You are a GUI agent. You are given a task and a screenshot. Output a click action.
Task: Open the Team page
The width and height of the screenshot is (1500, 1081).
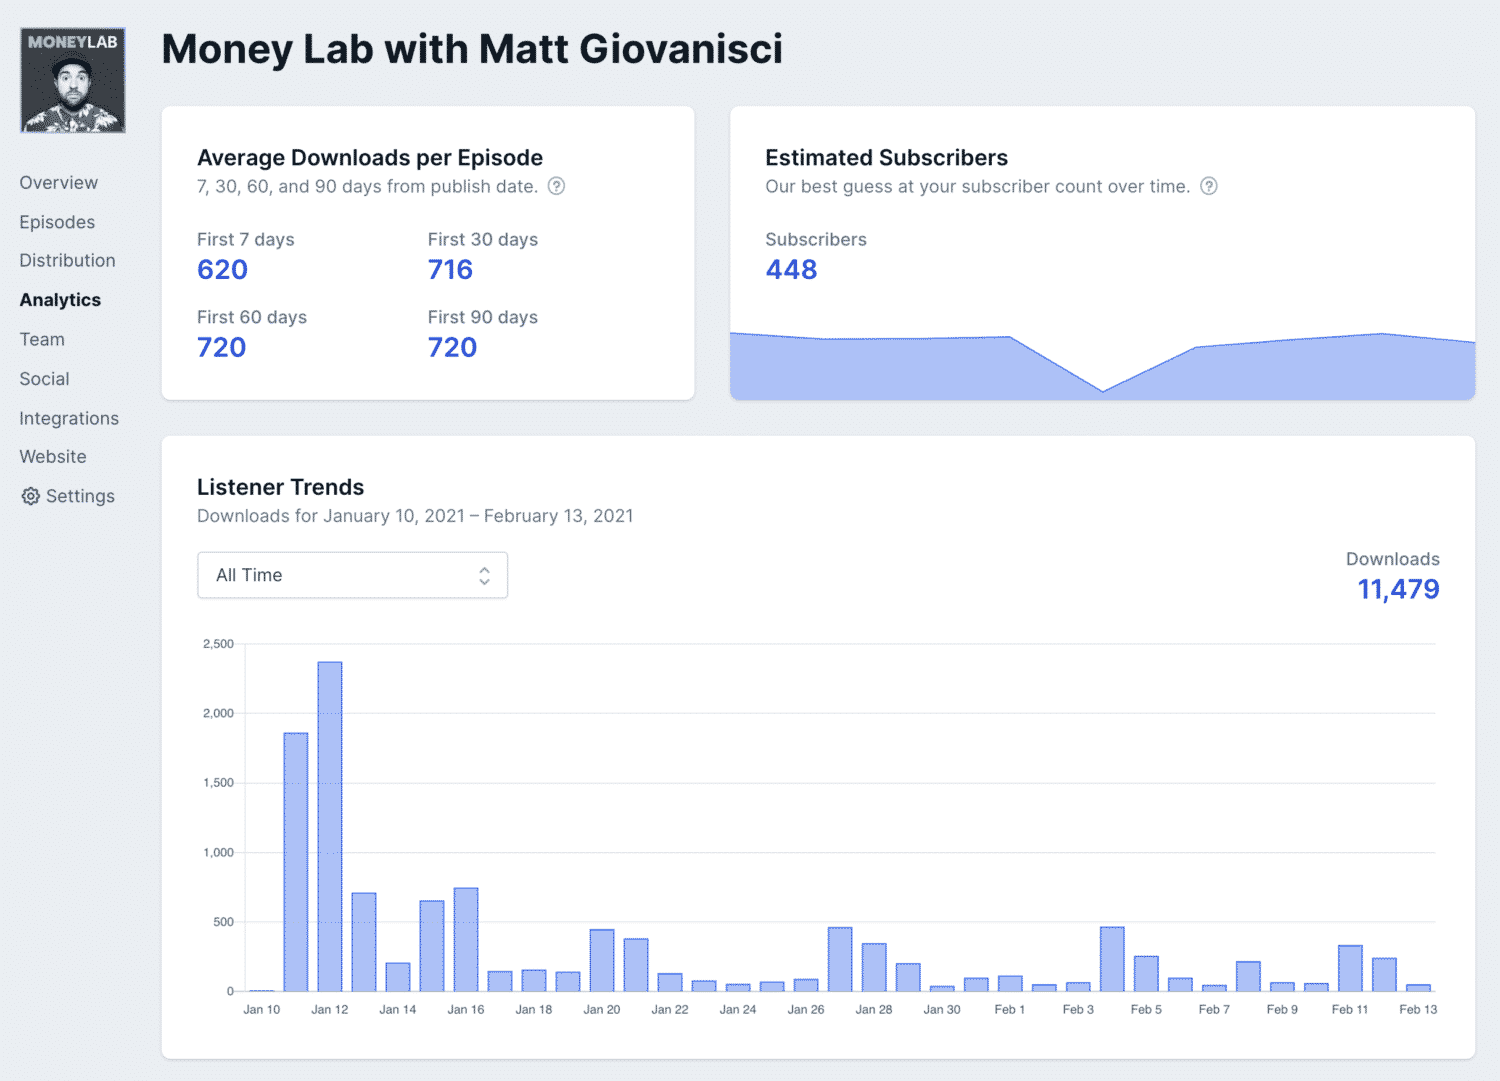42,340
